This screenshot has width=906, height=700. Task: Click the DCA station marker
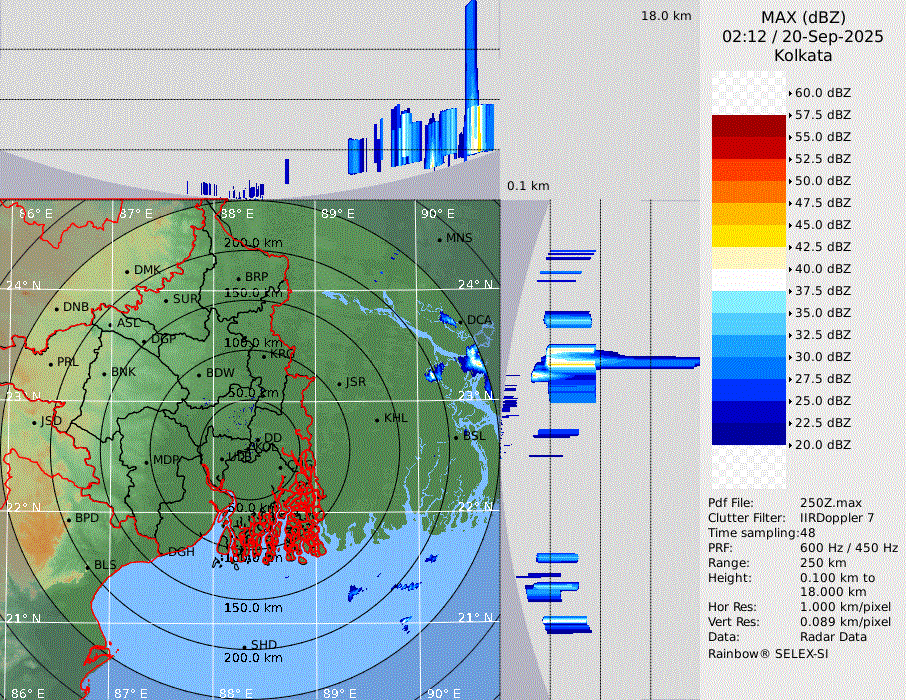point(461,321)
